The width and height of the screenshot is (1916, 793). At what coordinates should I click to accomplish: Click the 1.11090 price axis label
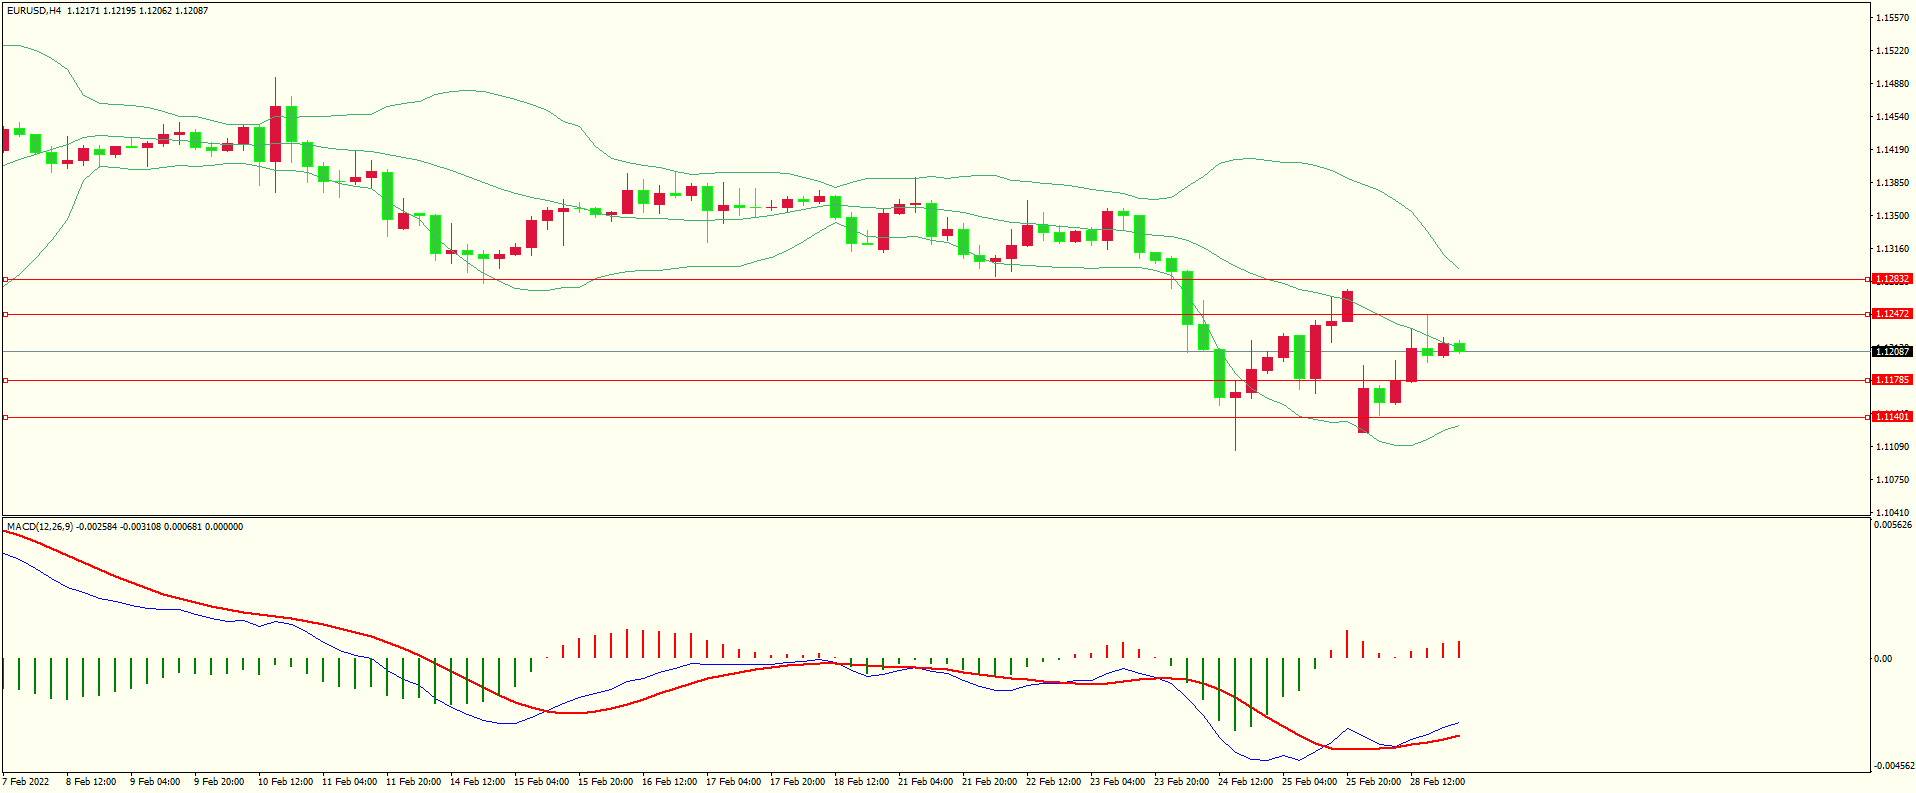1893,447
